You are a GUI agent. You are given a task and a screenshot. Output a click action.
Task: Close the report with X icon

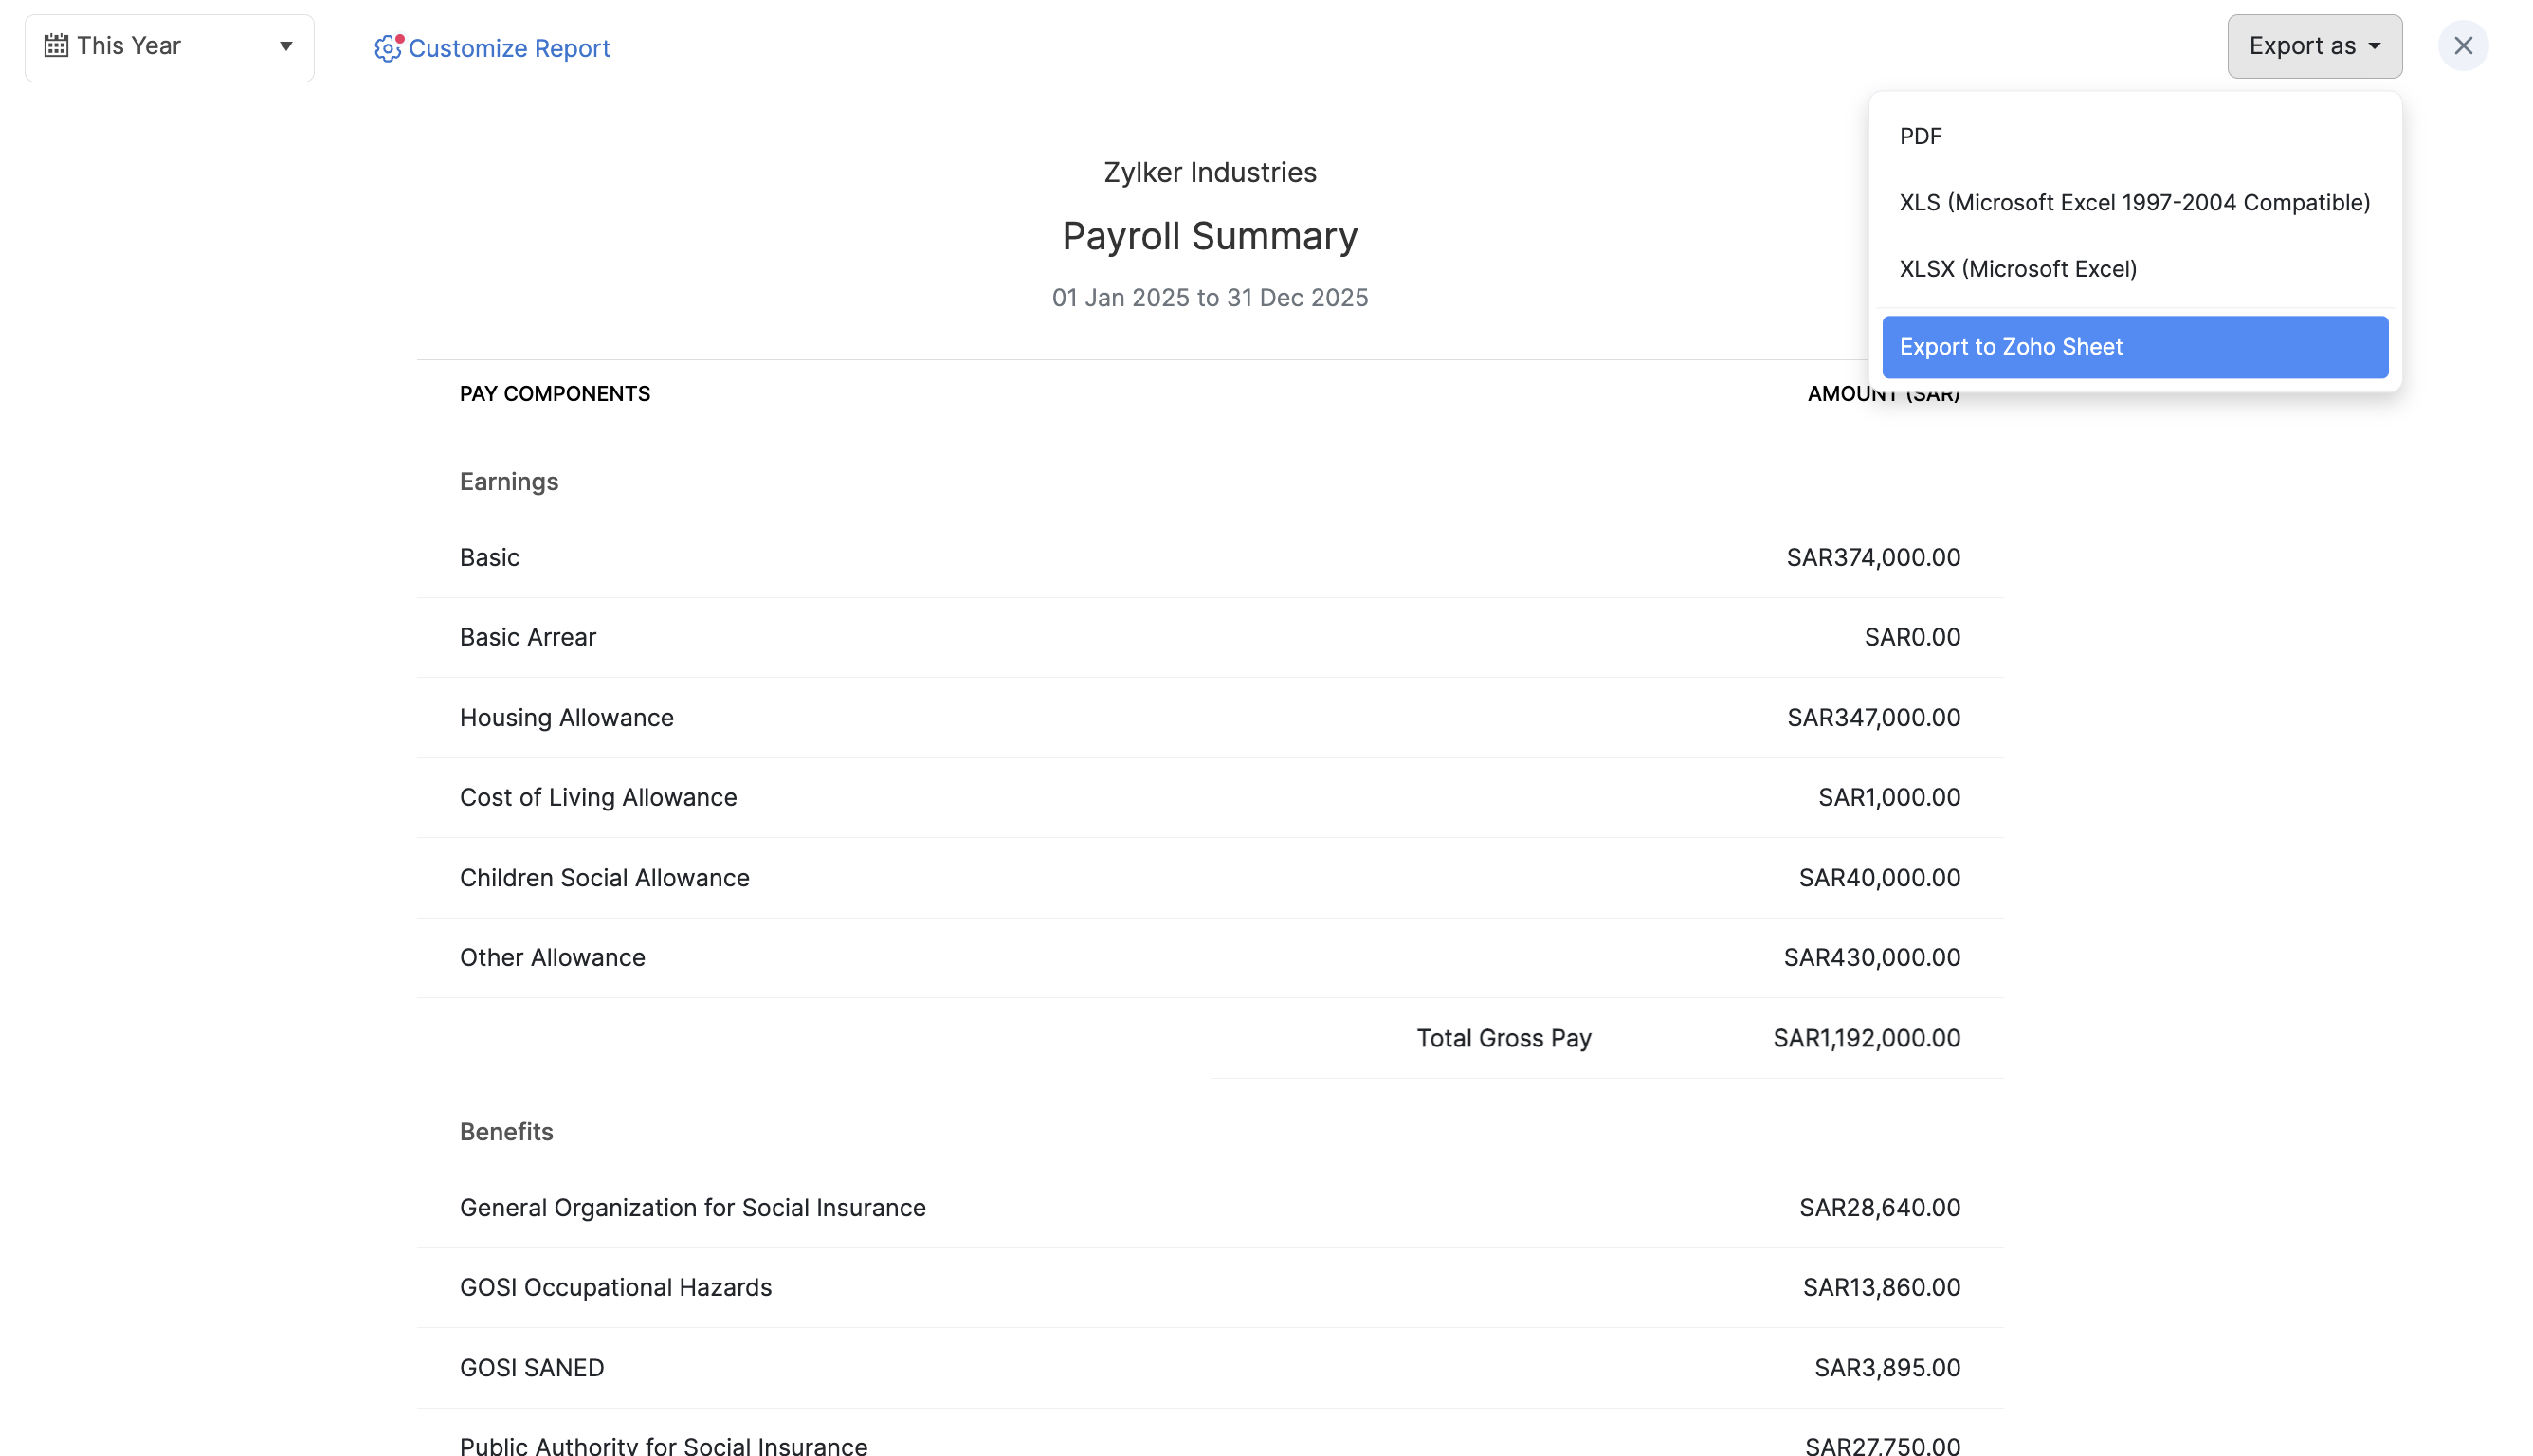coord(2462,46)
